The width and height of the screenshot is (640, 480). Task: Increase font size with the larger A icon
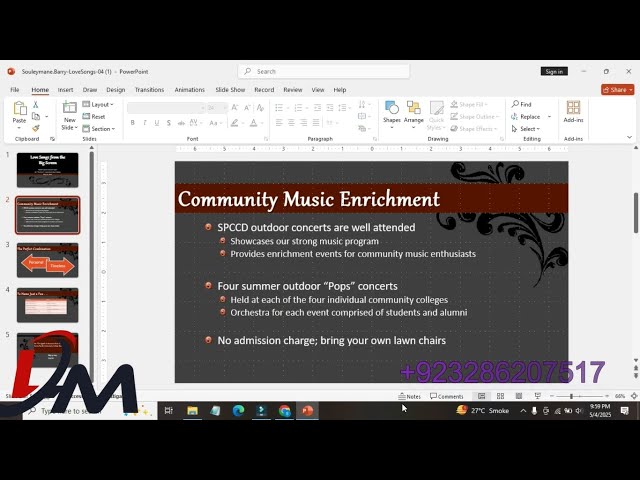click(235, 108)
